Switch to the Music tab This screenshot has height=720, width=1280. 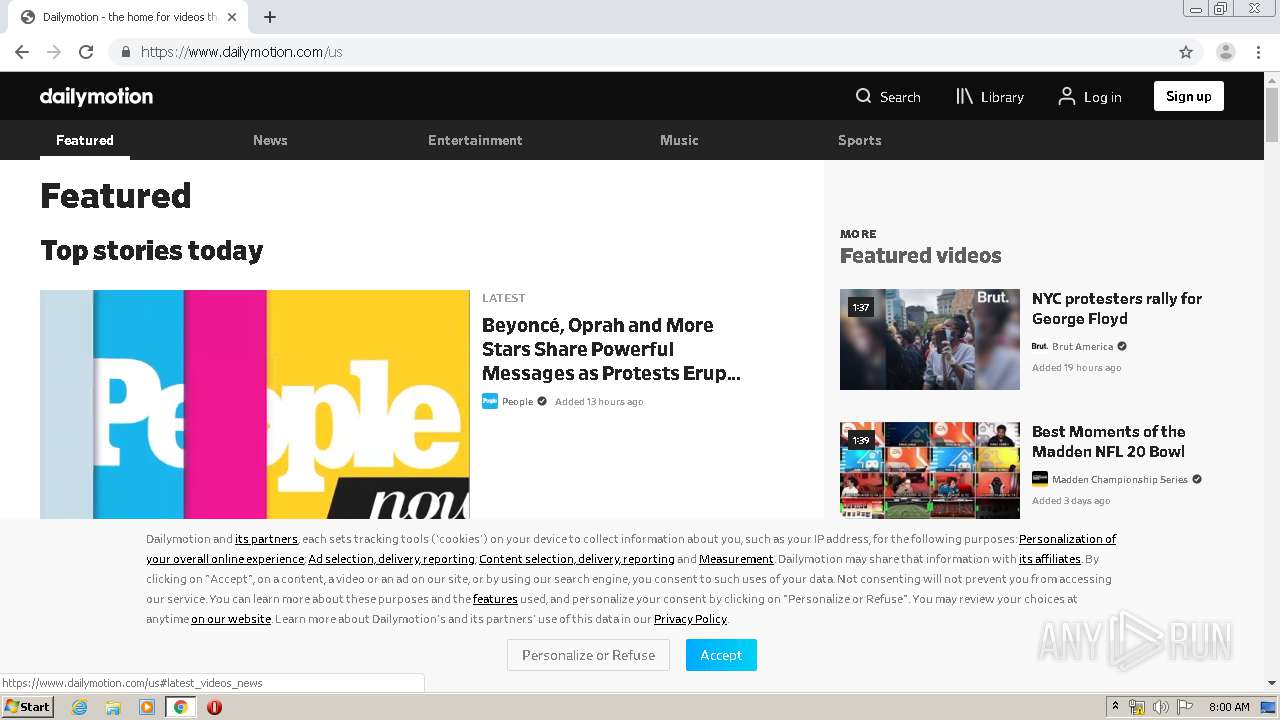point(679,140)
